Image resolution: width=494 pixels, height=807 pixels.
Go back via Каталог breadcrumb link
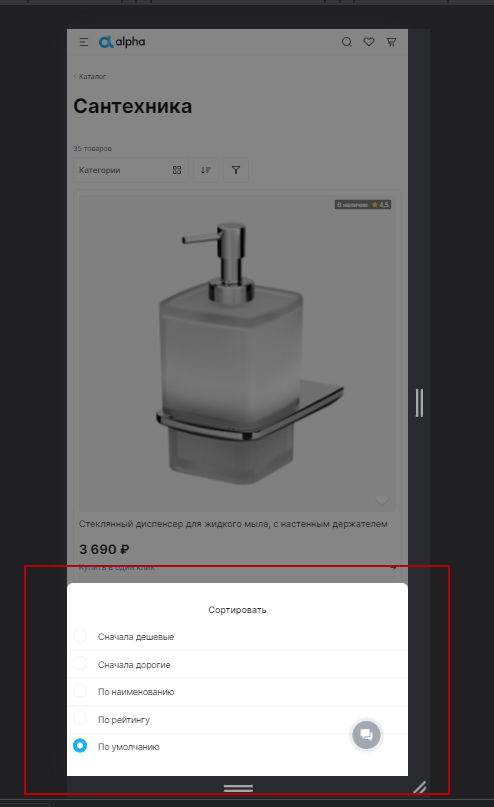(90, 76)
